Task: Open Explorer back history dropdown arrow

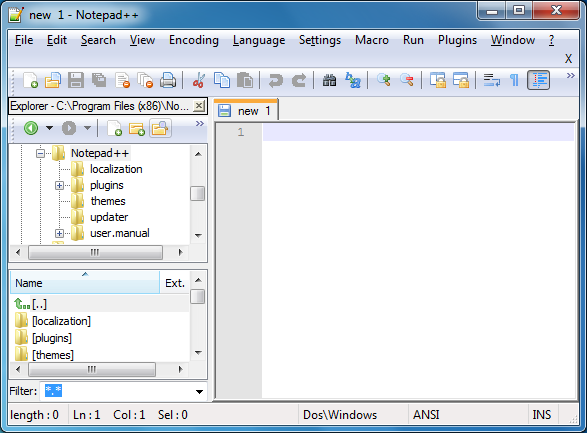Action: 49,128
